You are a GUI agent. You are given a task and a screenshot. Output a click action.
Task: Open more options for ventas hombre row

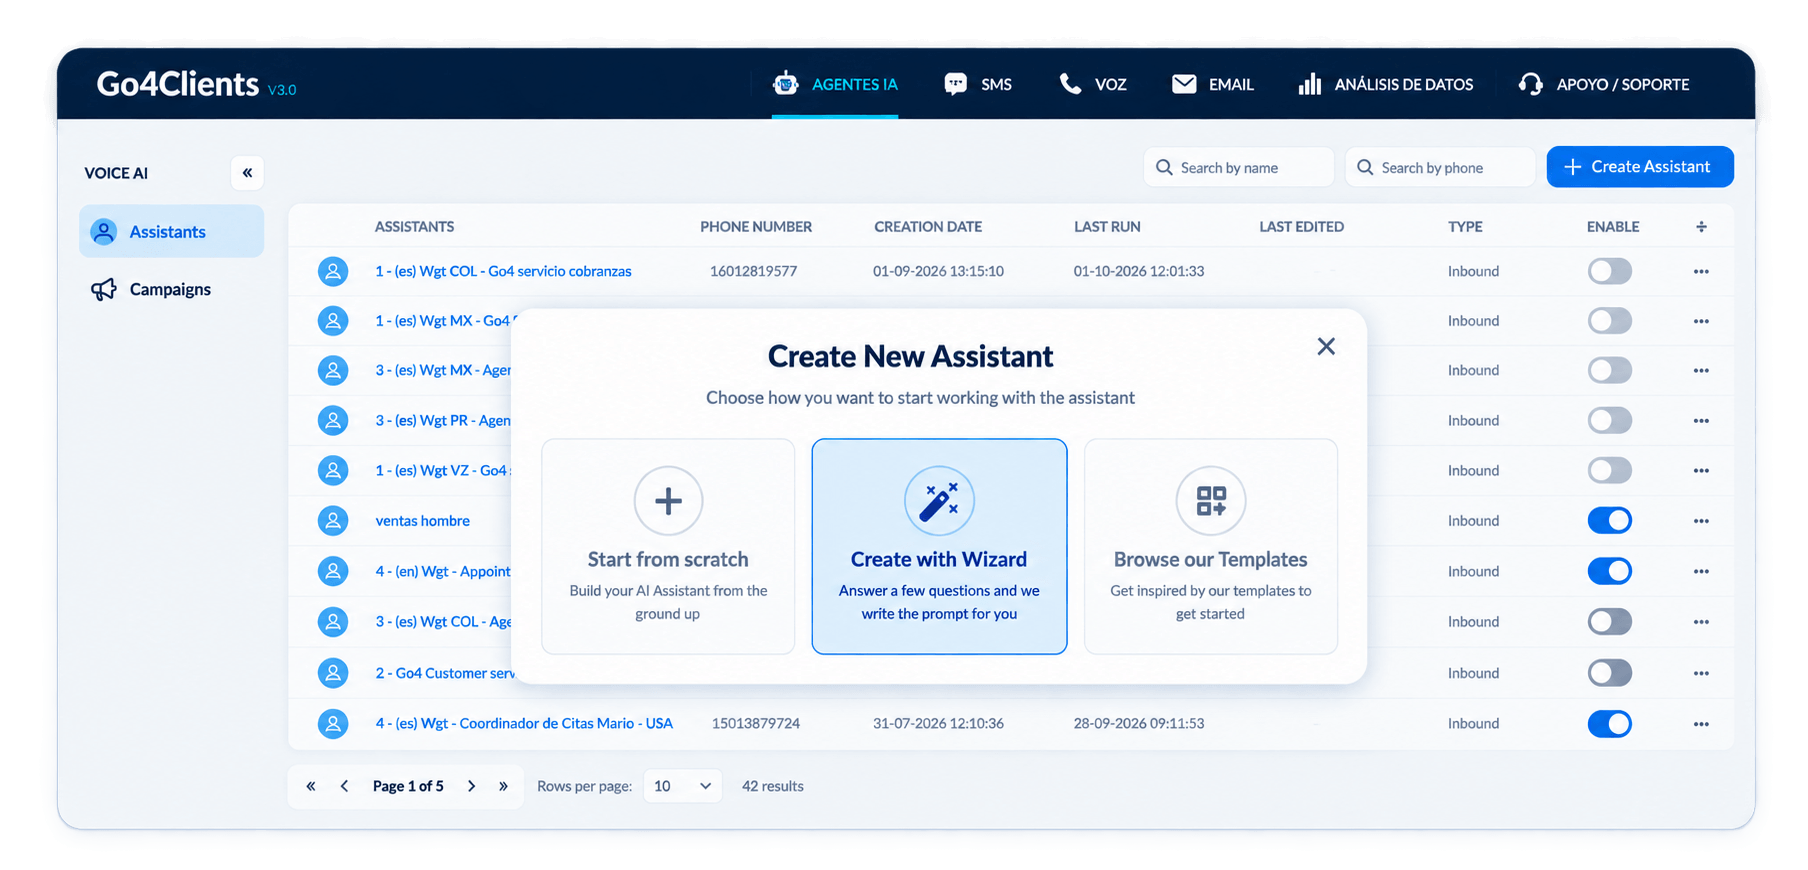(1701, 521)
